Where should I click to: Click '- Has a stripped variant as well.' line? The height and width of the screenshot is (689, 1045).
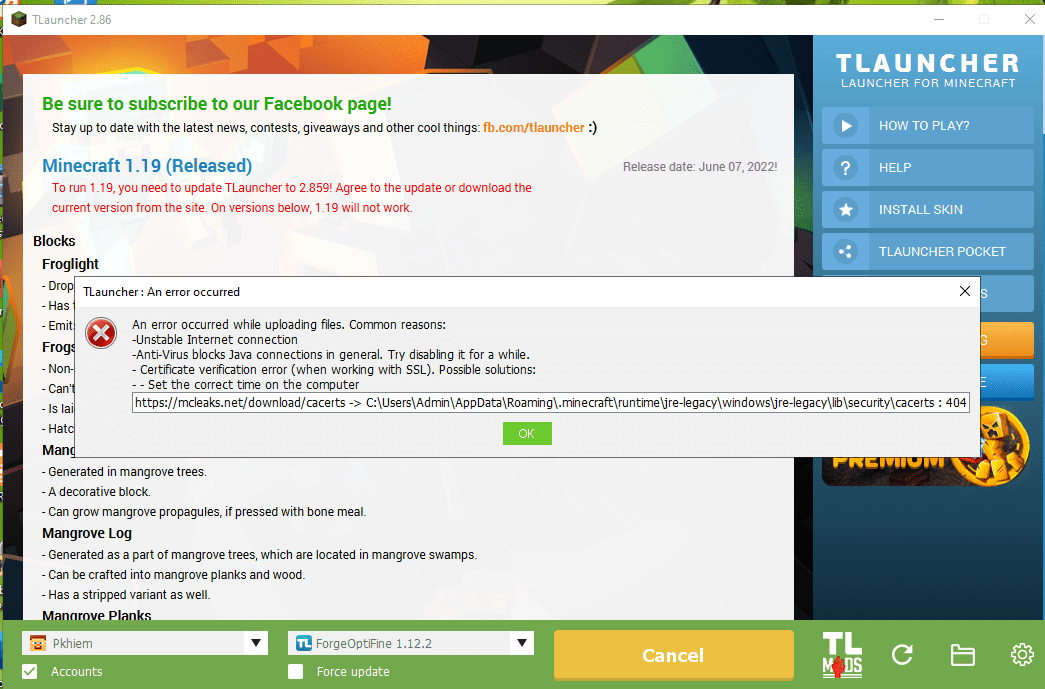[x=126, y=594]
